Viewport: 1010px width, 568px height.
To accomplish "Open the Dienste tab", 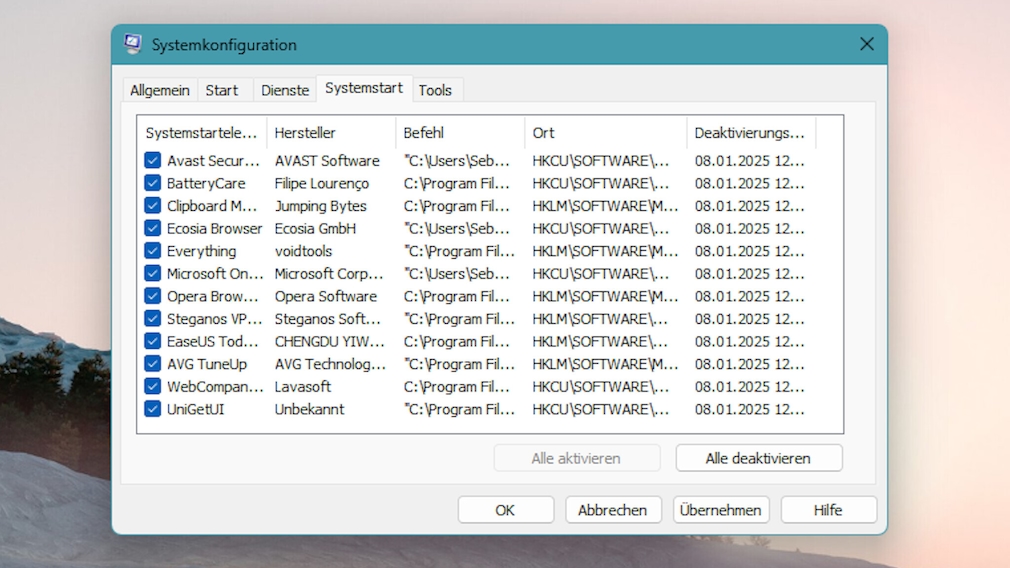I will 285,90.
